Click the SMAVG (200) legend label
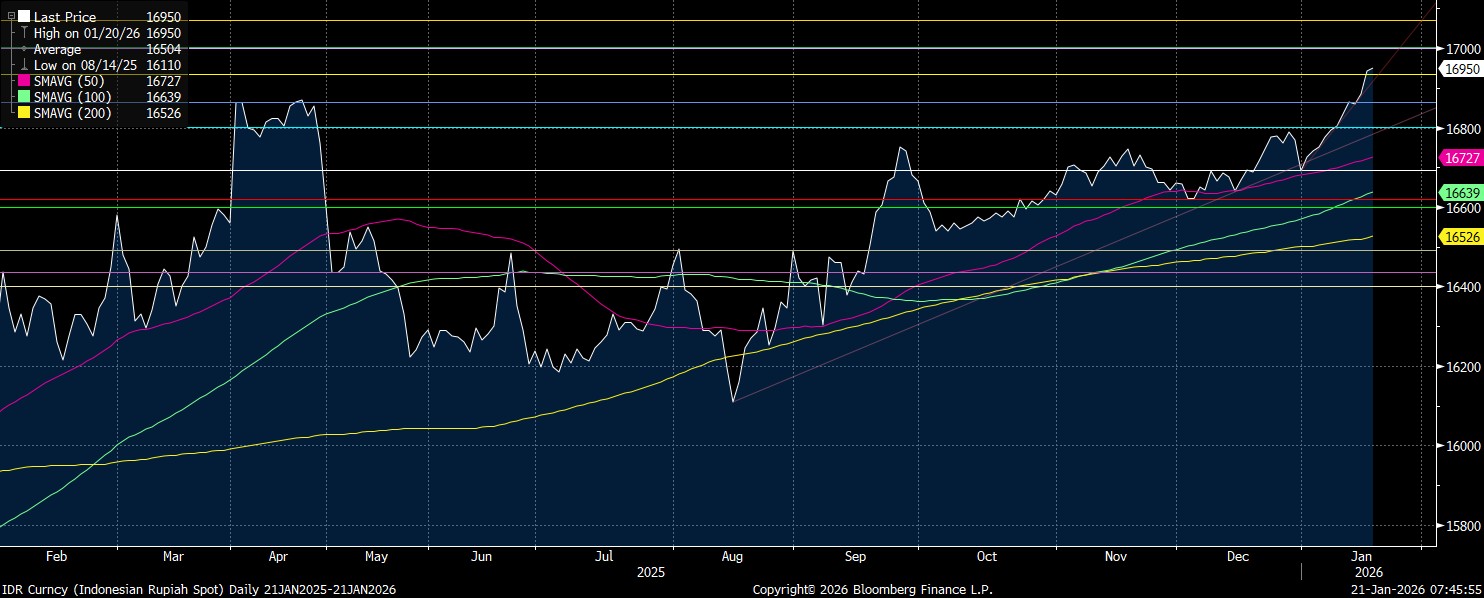Screen dimensions: 1484x598 (73, 113)
